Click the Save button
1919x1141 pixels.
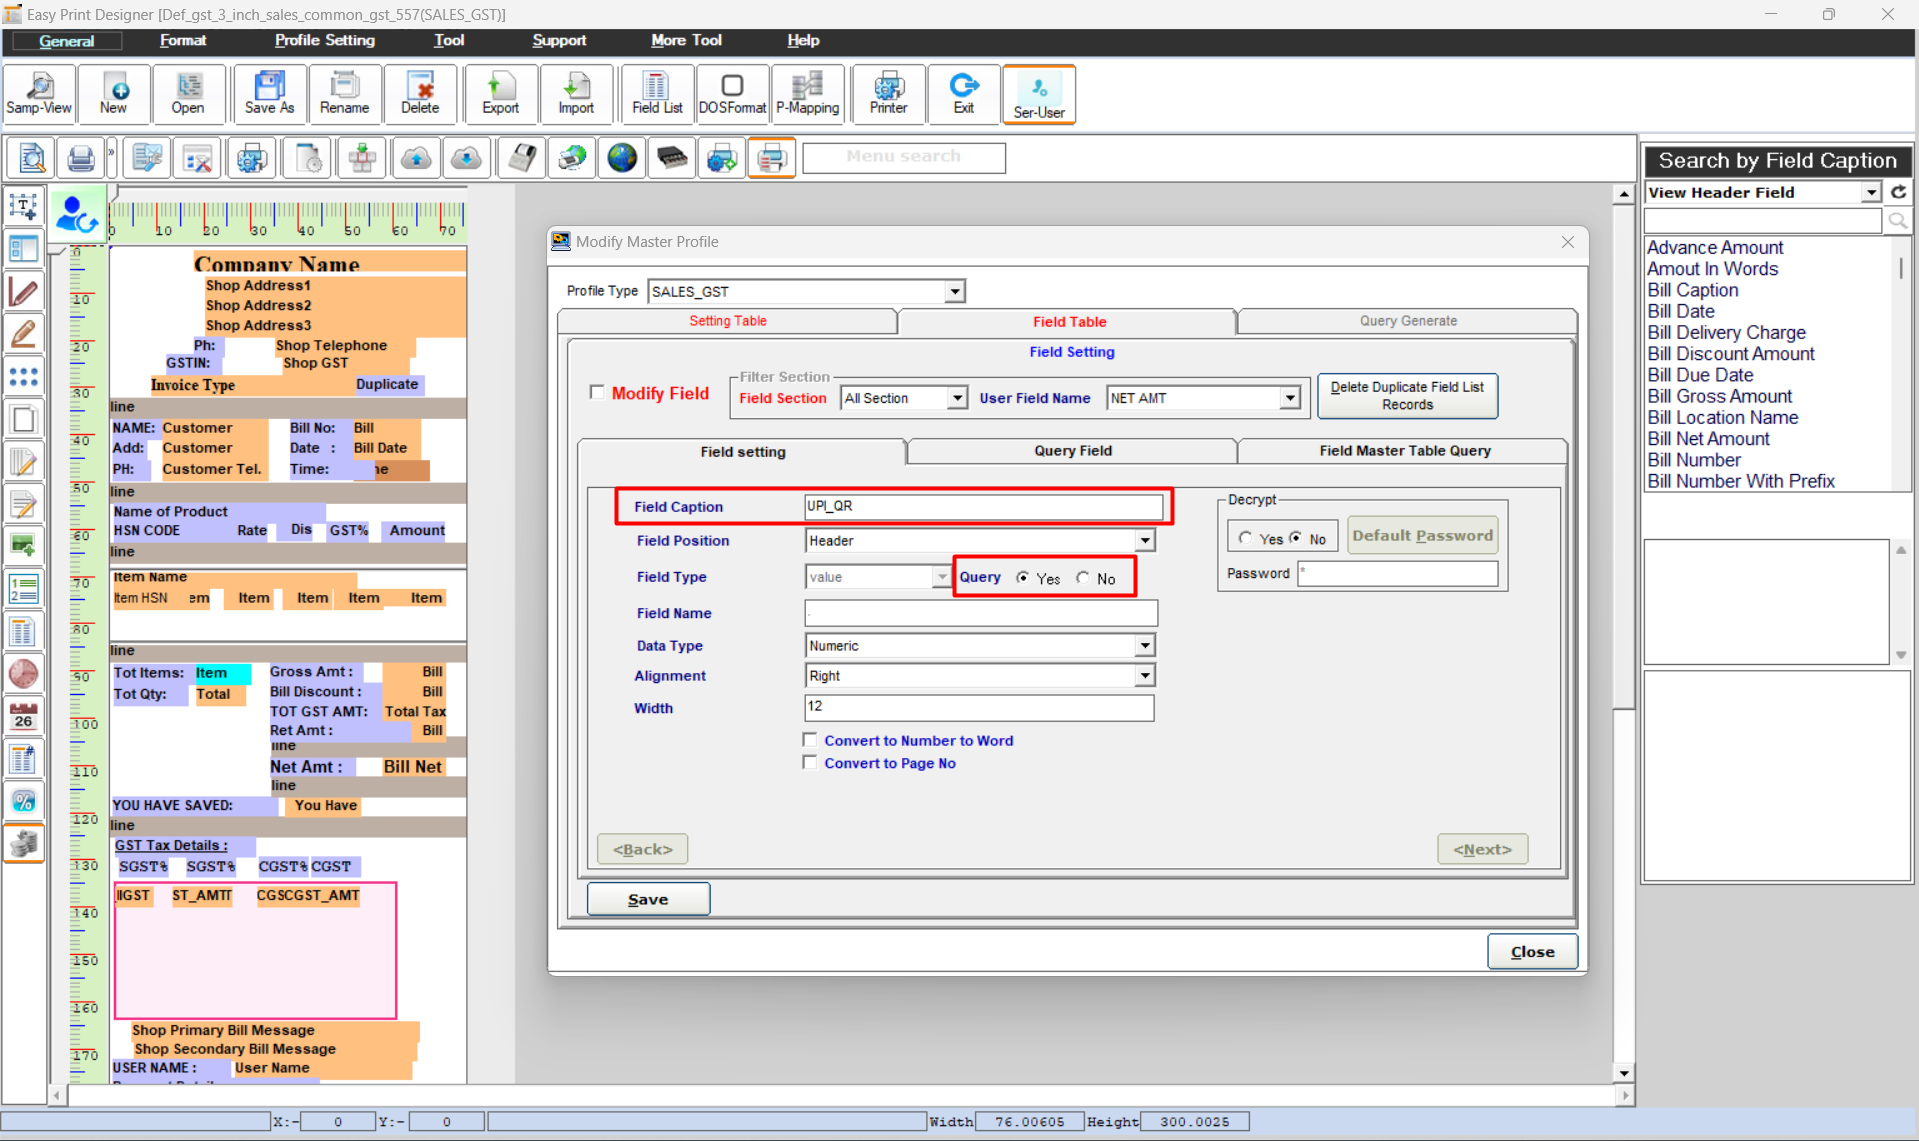(648, 899)
